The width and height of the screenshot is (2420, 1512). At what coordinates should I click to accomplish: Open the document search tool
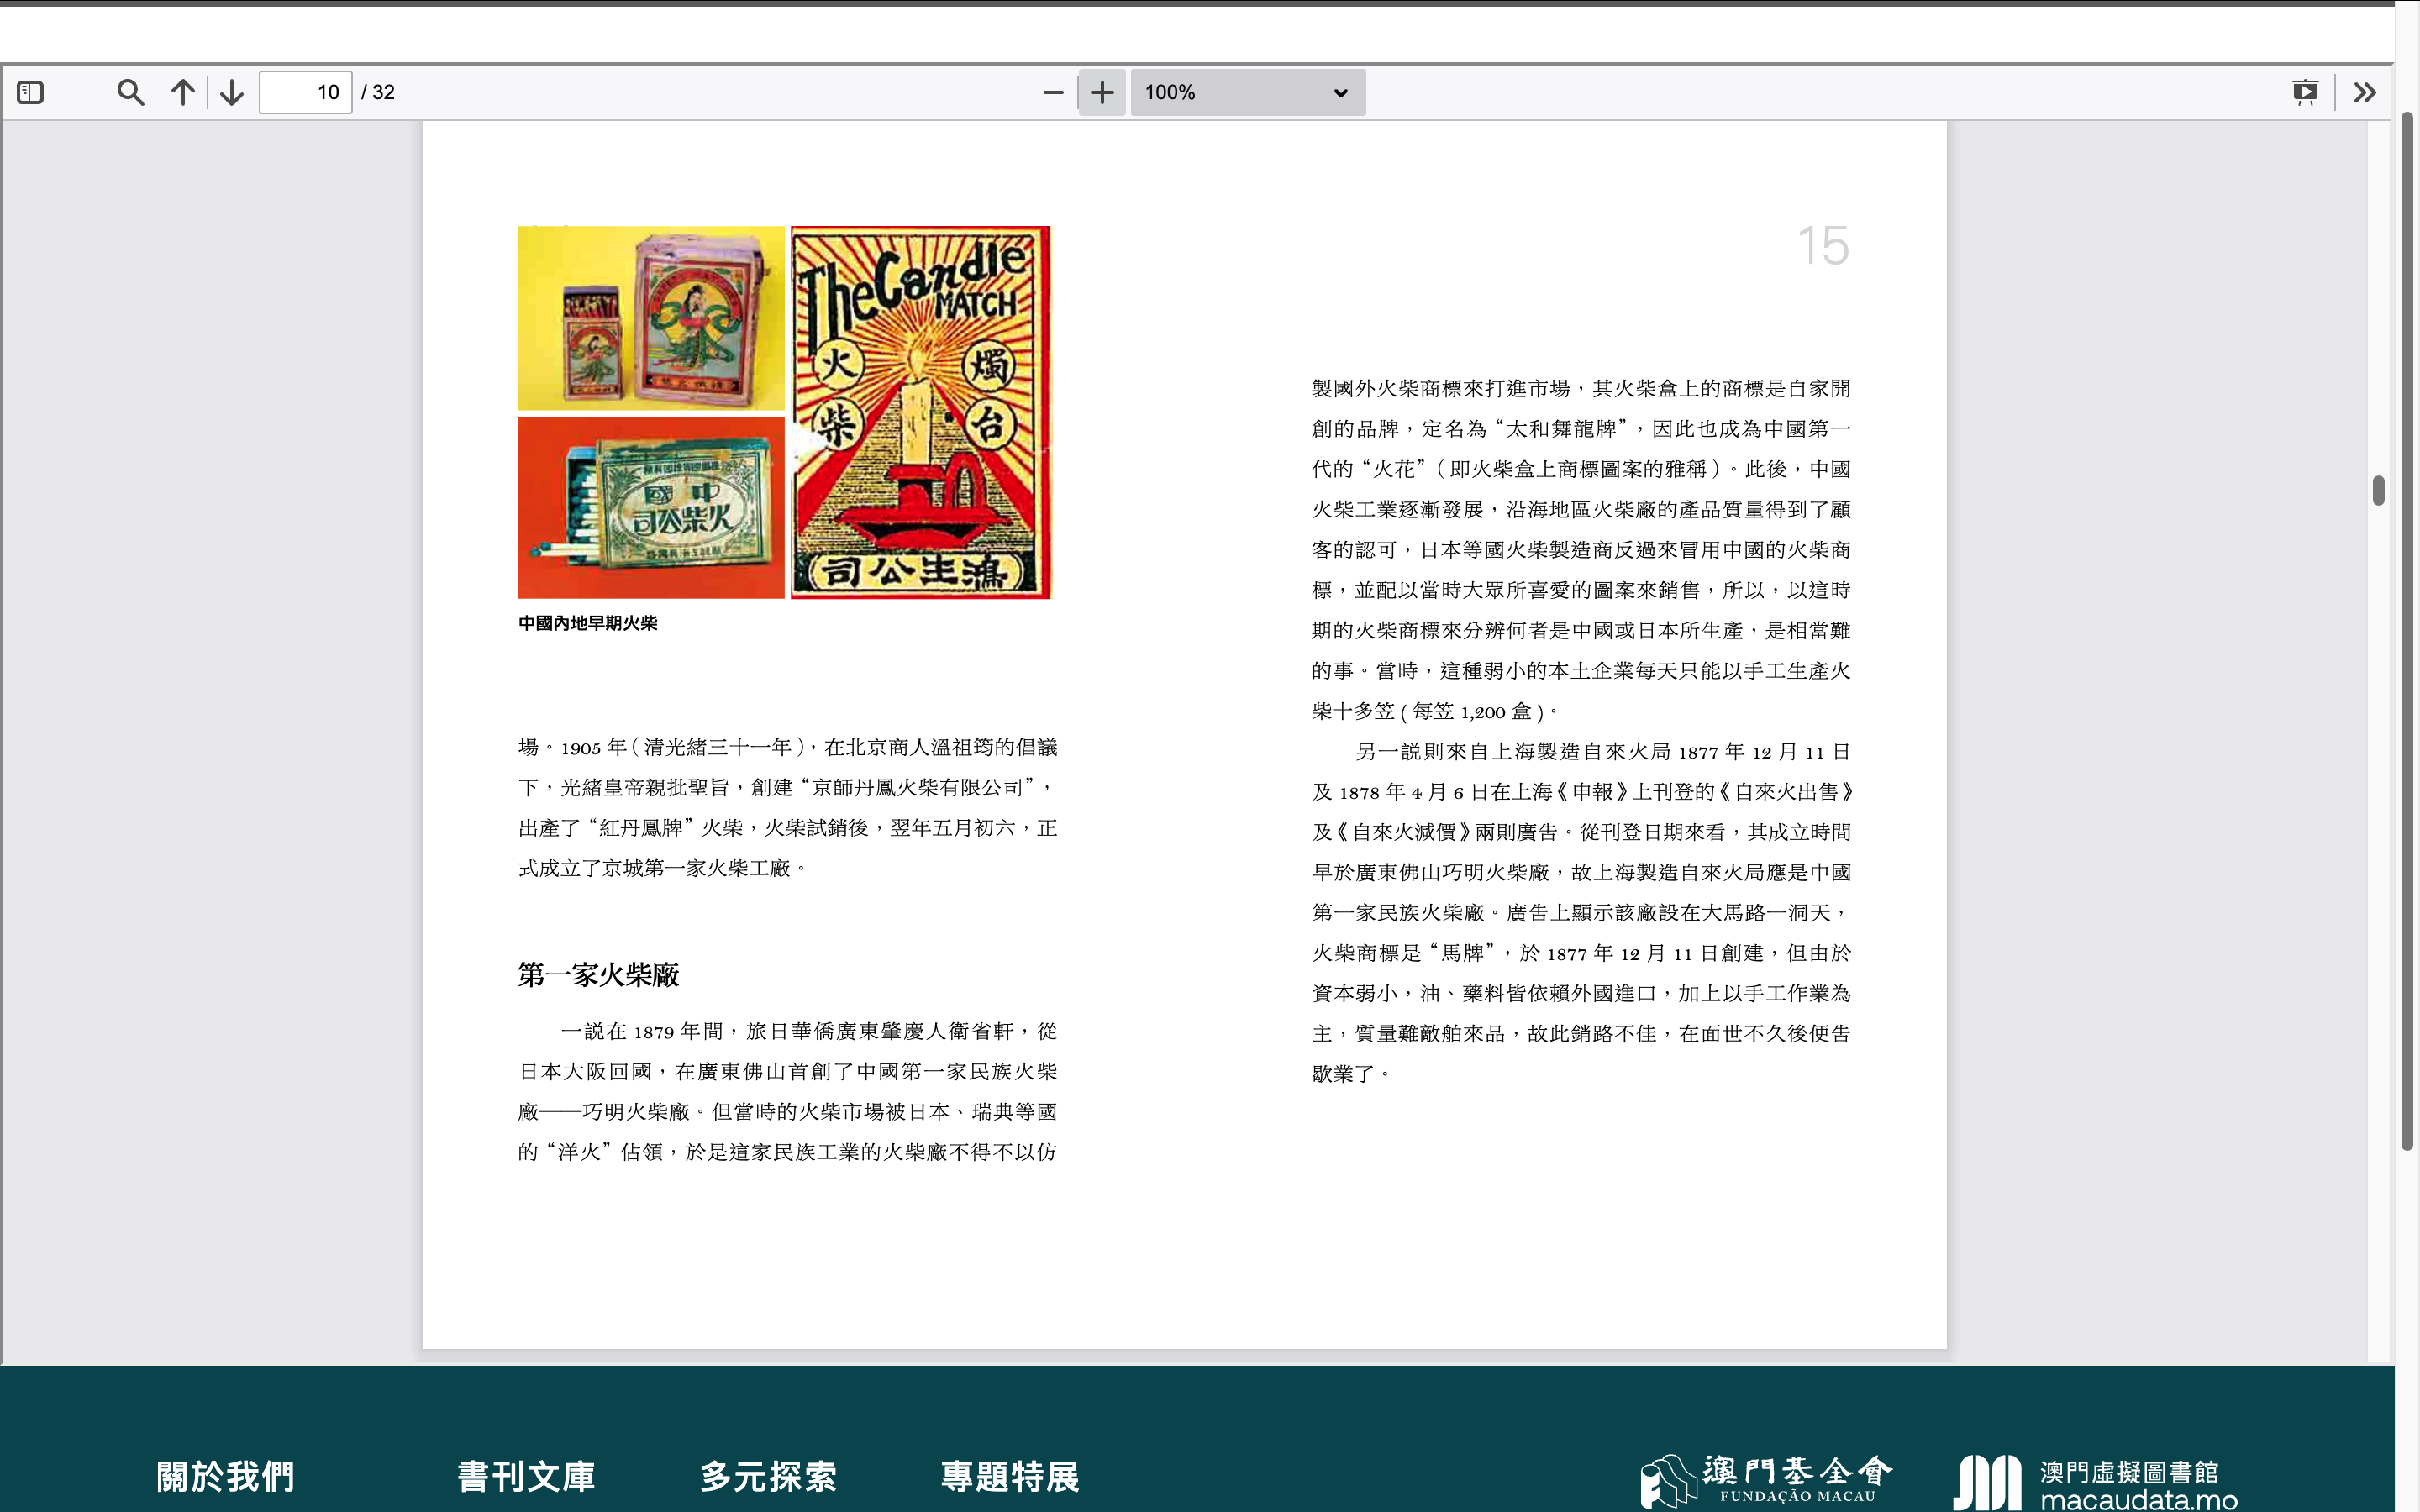(130, 91)
